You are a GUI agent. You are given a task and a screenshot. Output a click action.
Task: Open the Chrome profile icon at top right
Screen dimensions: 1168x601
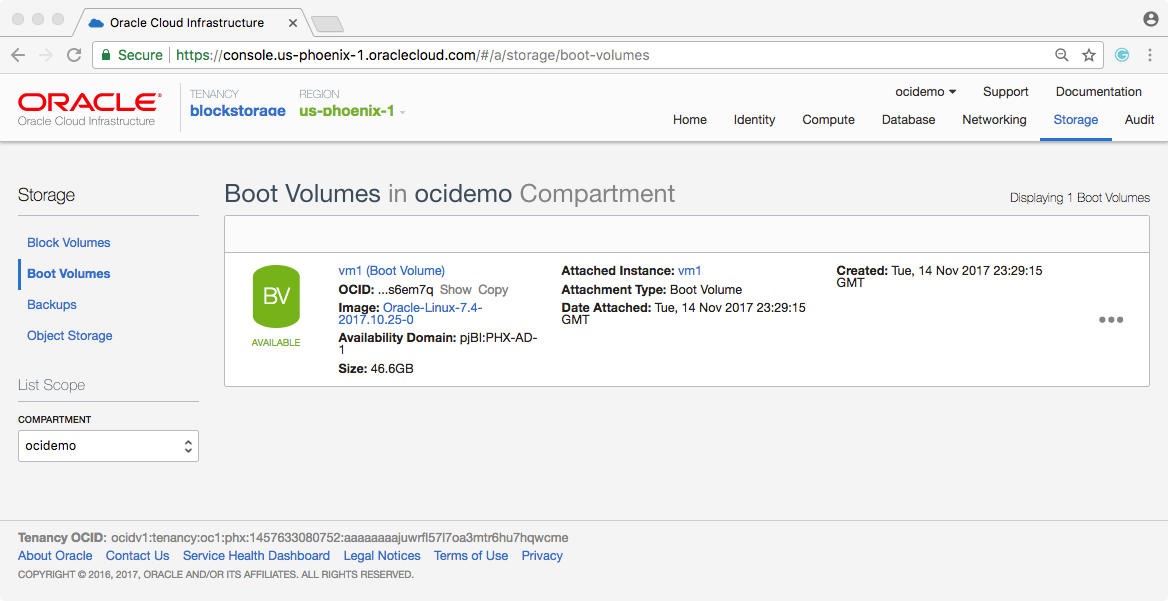click(1151, 19)
